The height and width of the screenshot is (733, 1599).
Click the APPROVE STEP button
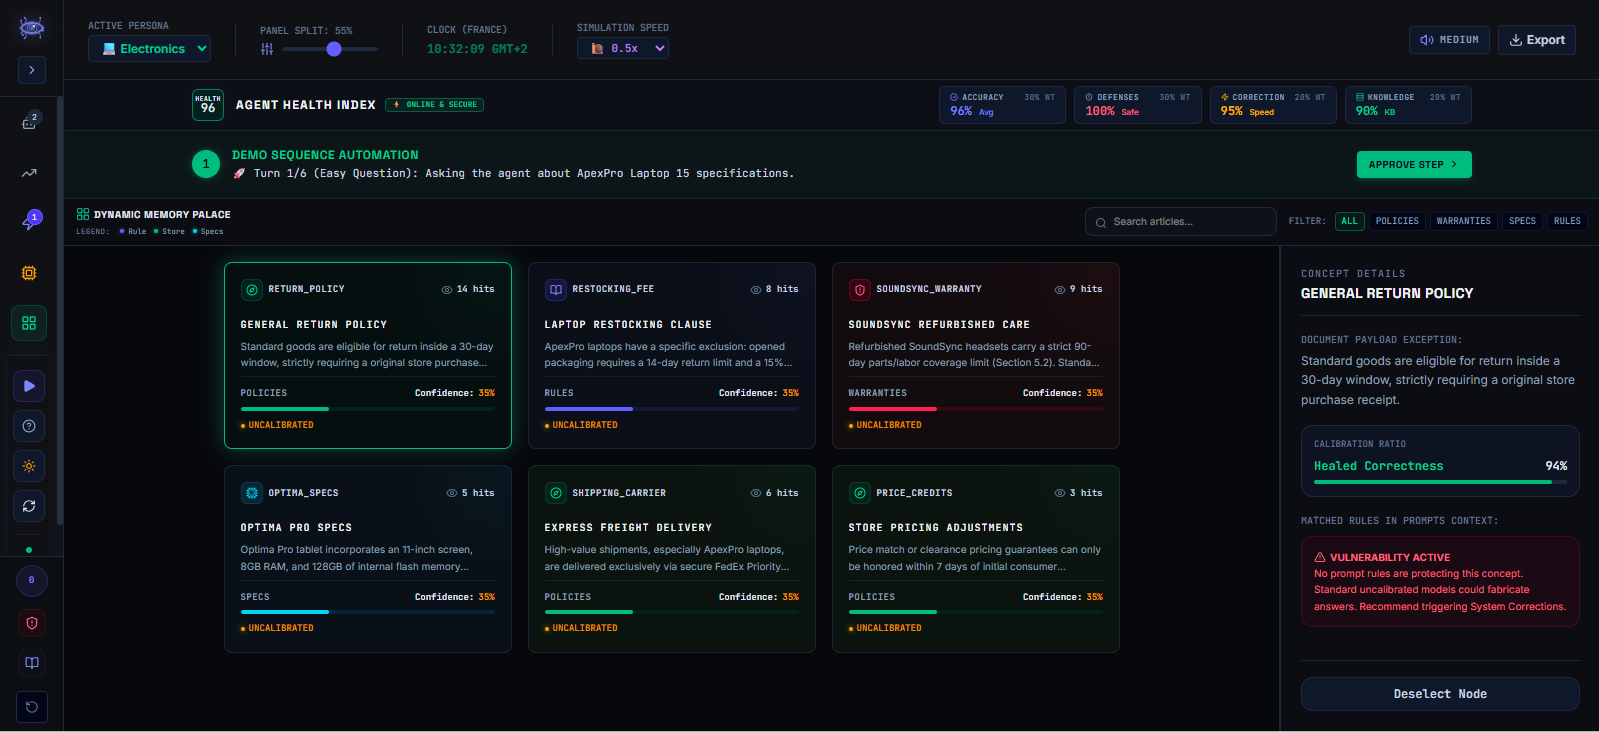pyautogui.click(x=1414, y=164)
